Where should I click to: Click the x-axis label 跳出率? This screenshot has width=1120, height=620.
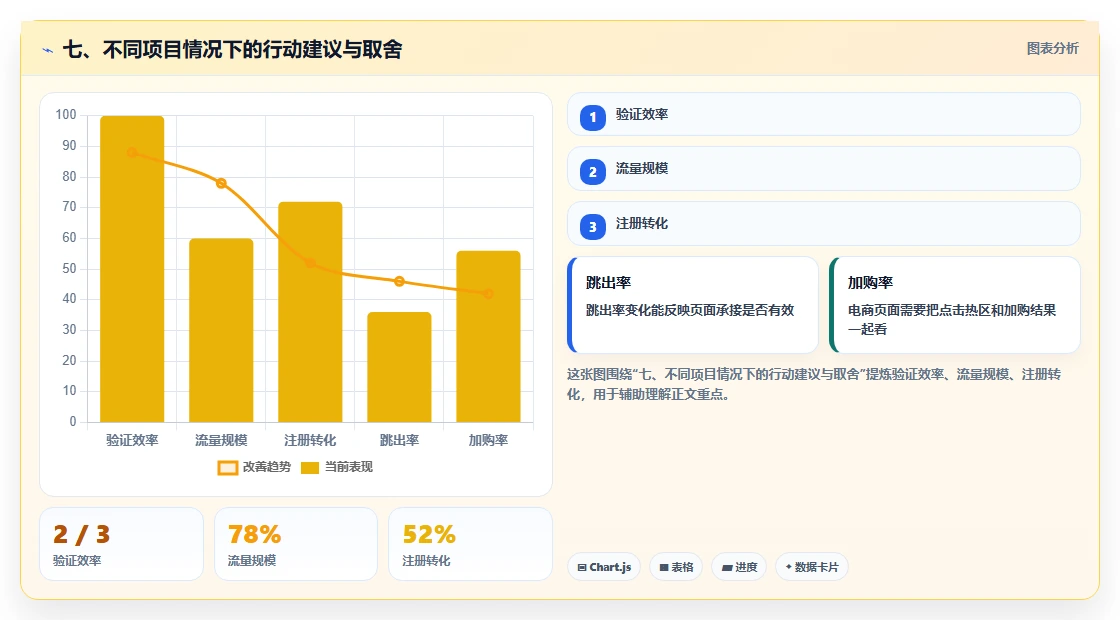(x=399, y=441)
